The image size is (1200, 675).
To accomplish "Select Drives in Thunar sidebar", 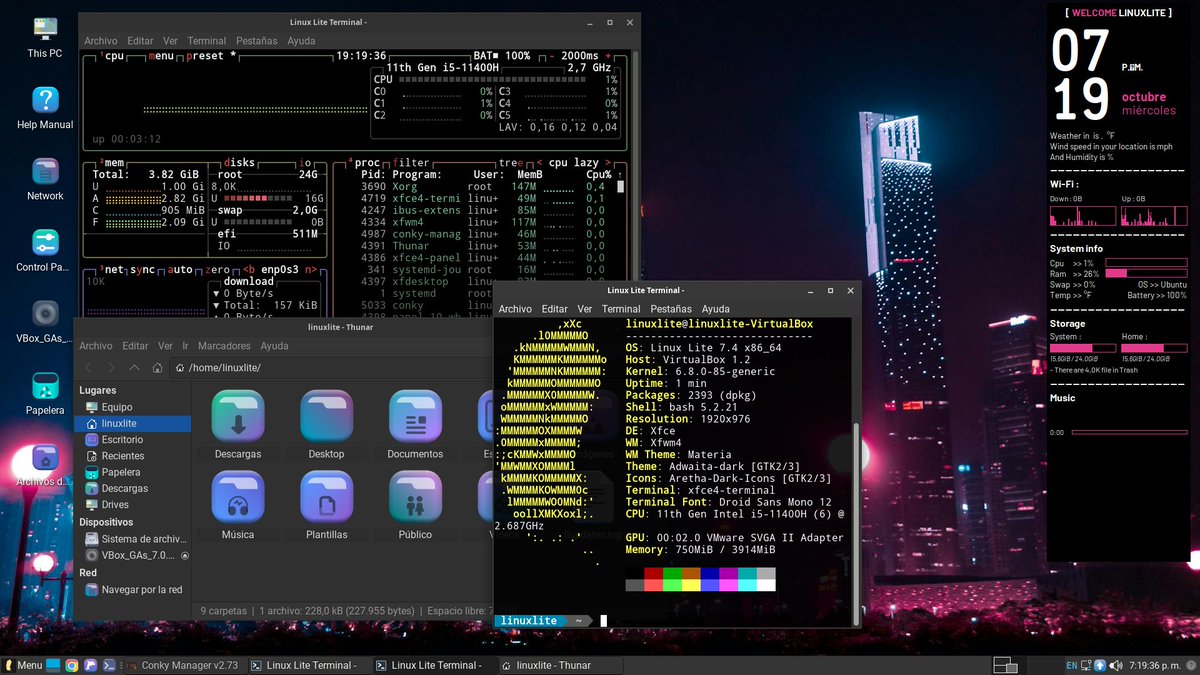I will click(x=133, y=505).
